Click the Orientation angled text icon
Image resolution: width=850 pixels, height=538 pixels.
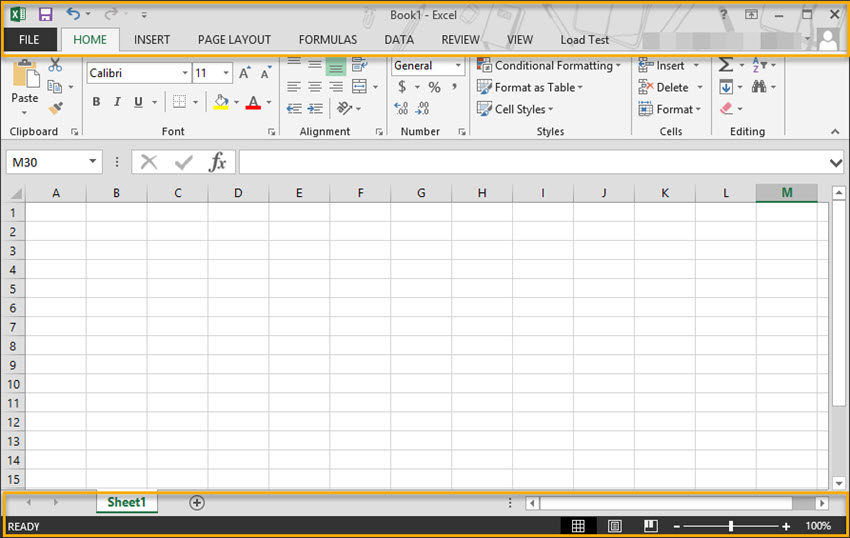click(344, 108)
